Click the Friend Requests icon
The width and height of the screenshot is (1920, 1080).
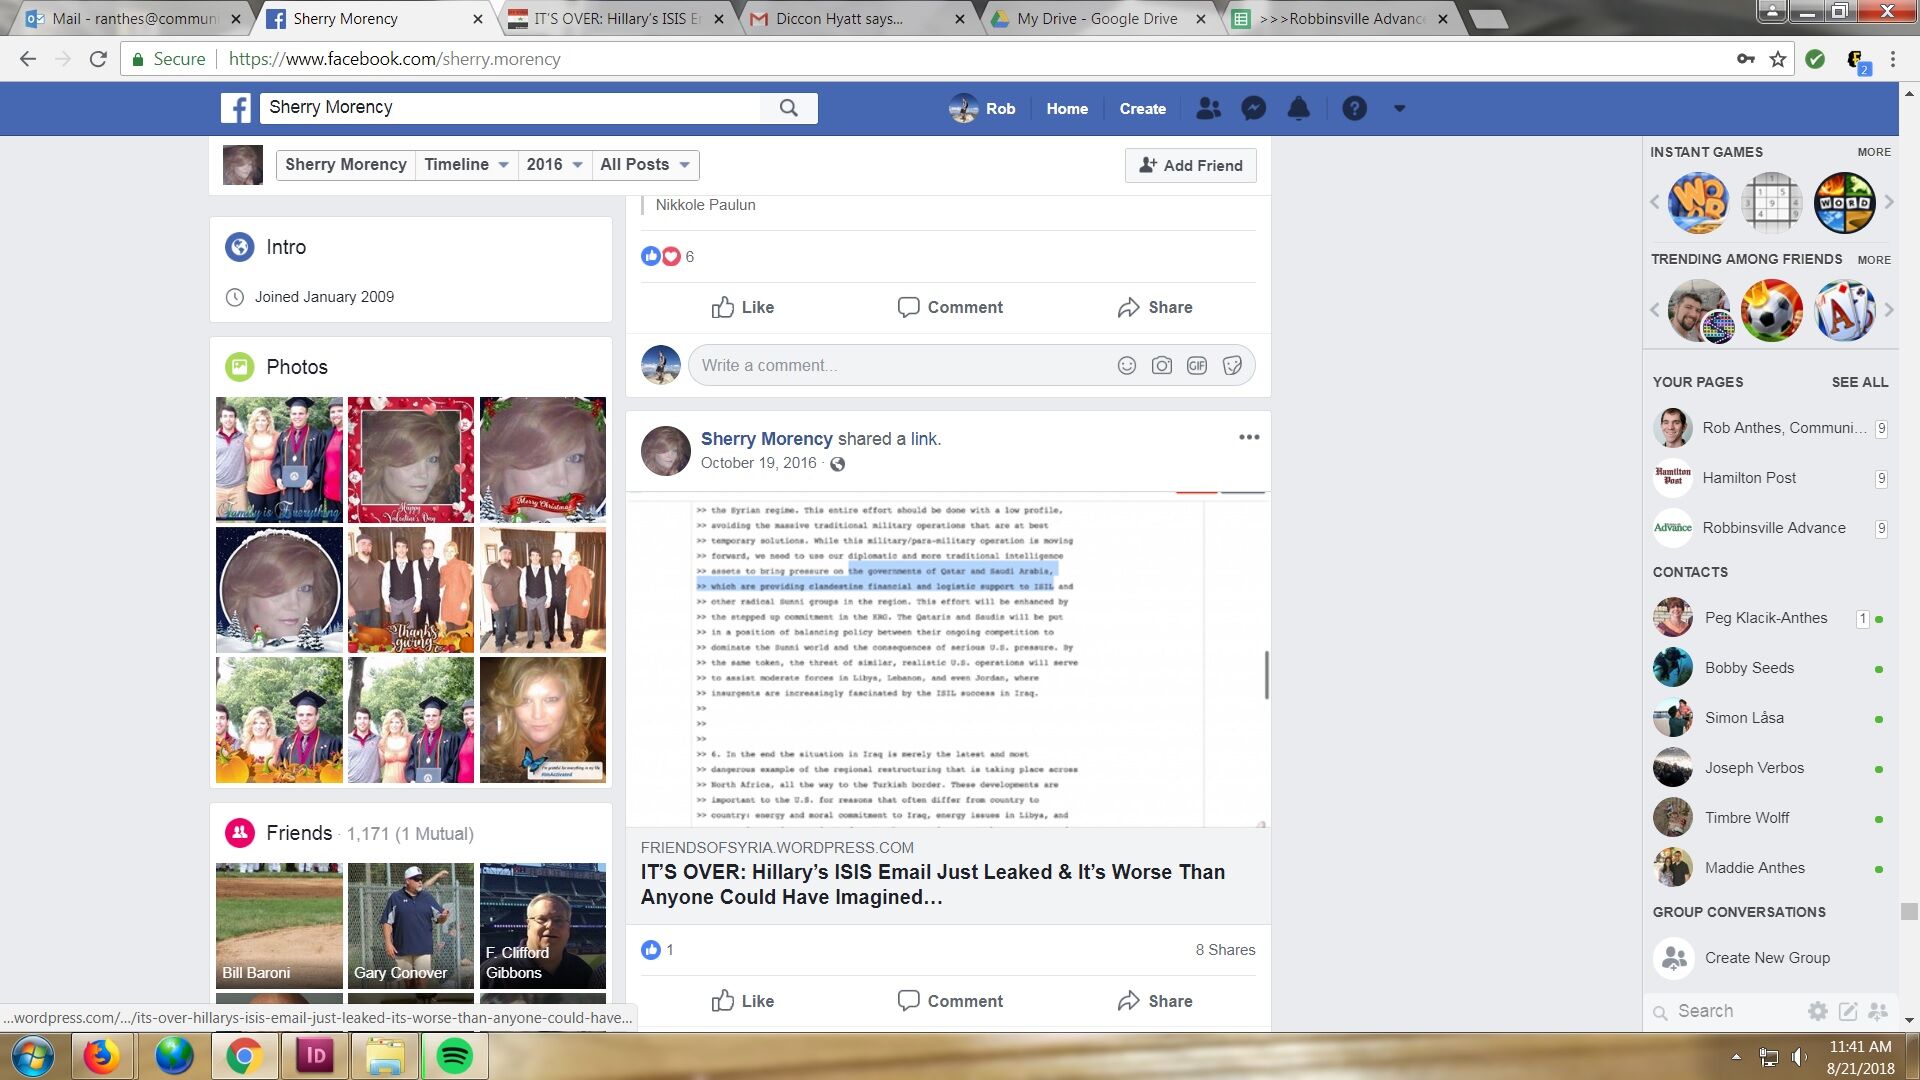coord(1208,108)
